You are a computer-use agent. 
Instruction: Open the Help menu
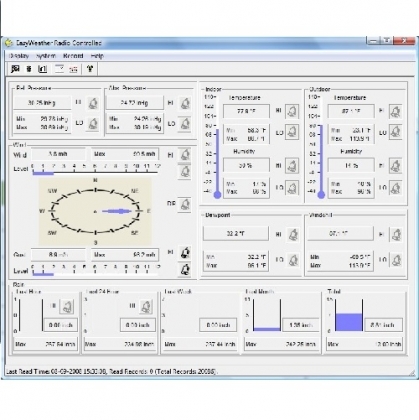(x=97, y=56)
